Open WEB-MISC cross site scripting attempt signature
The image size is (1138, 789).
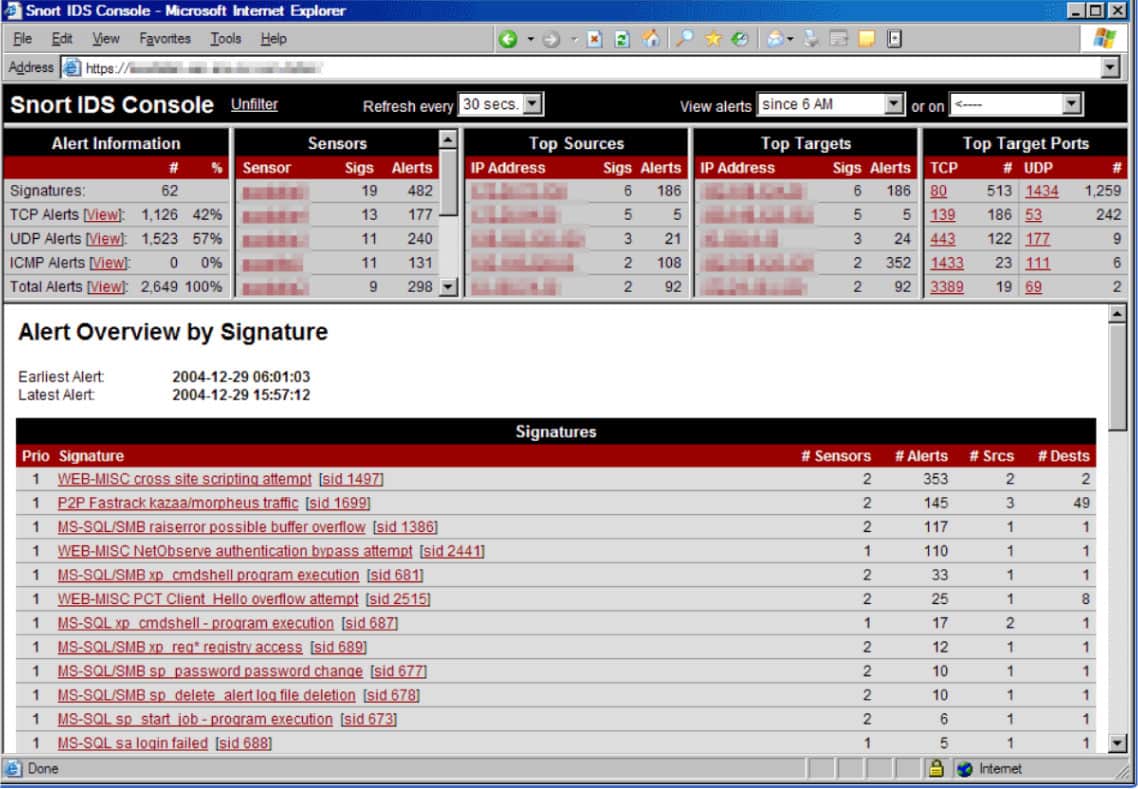coord(184,479)
